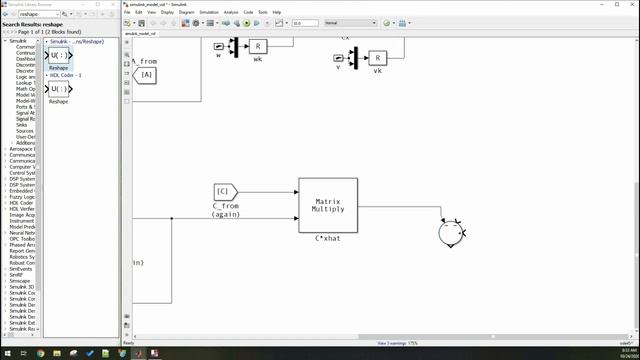Click the Stop simulation button
The width and height of the screenshot is (640, 360).
pyautogui.click(x=267, y=23)
